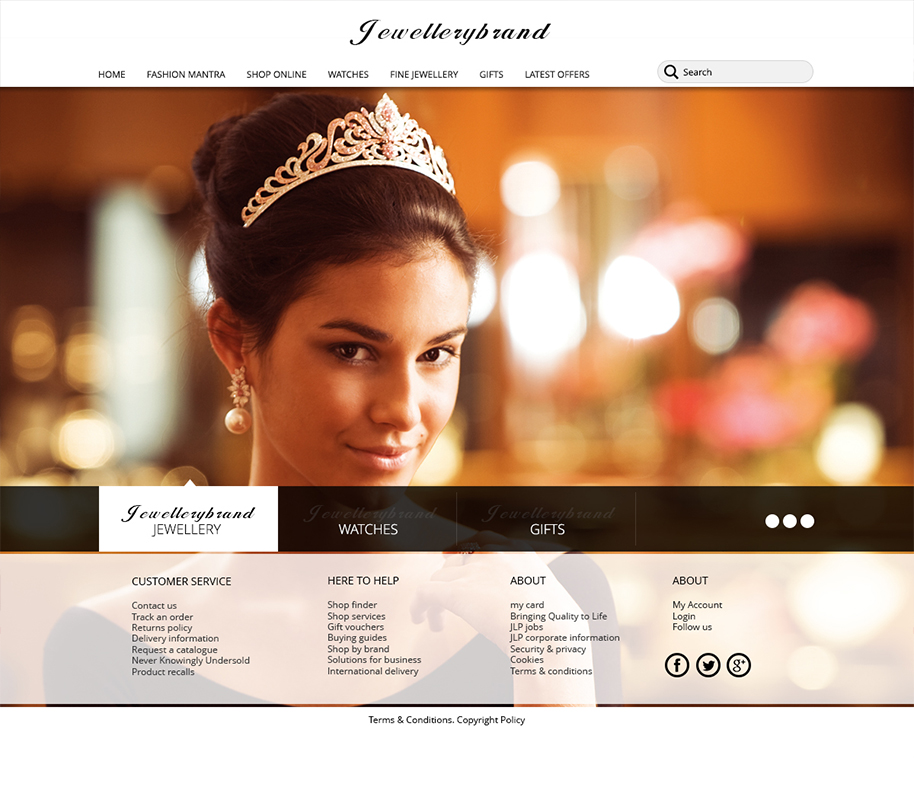View LATEST OFFERS in the navigation

557,75
